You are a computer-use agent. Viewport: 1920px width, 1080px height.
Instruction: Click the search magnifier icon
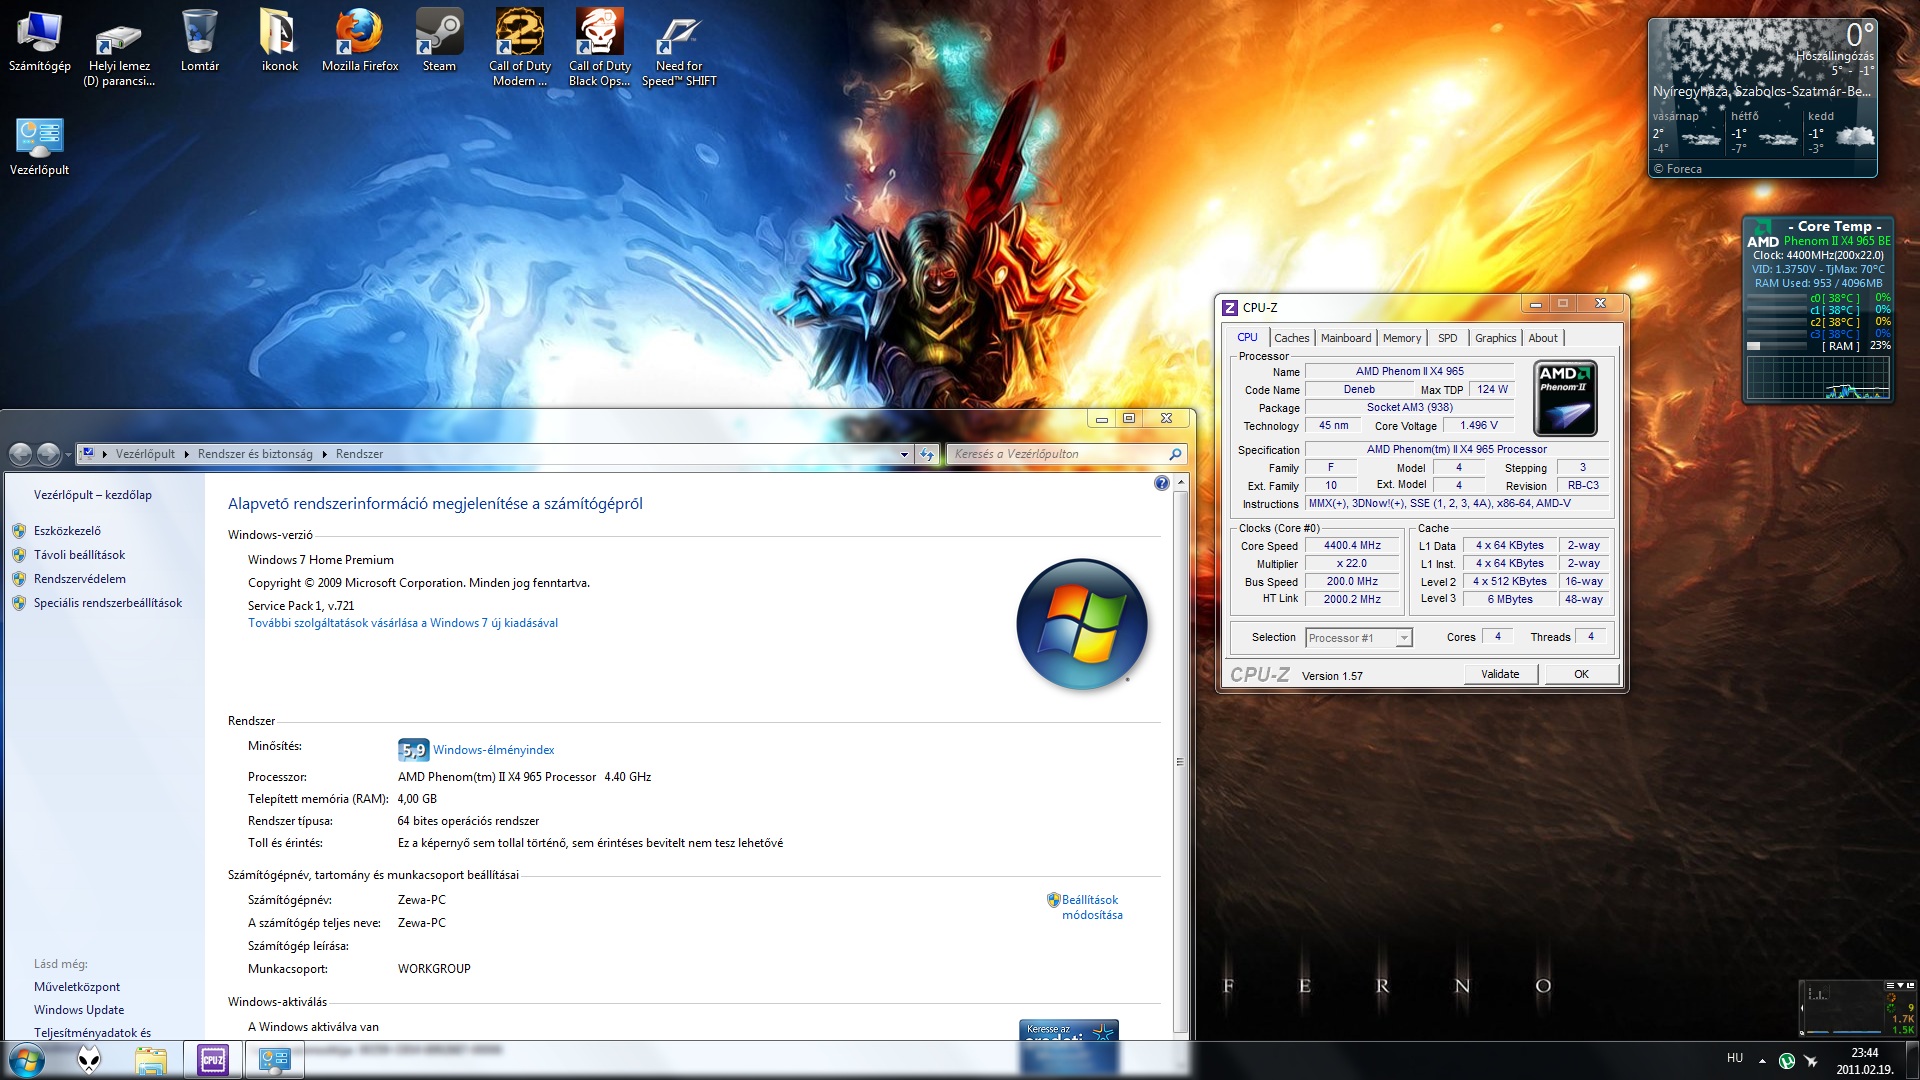pyautogui.click(x=1175, y=454)
